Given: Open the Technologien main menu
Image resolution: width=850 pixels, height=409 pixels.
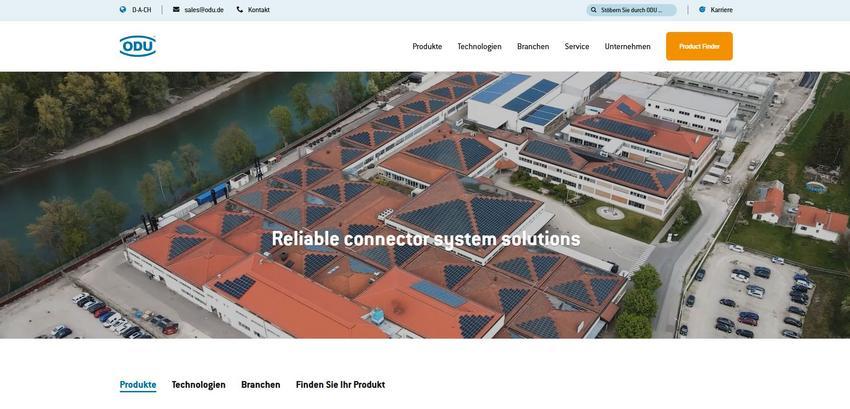Looking at the screenshot, I should [479, 47].
